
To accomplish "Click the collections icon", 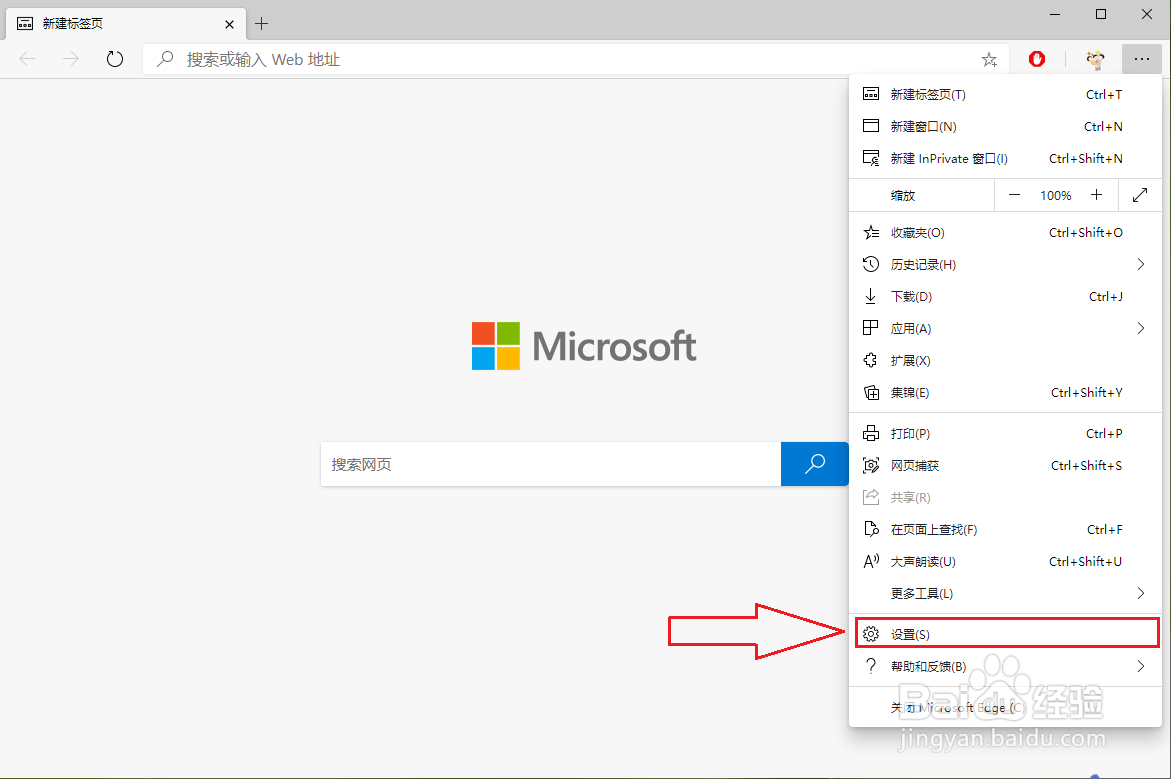I will pyautogui.click(x=871, y=393).
